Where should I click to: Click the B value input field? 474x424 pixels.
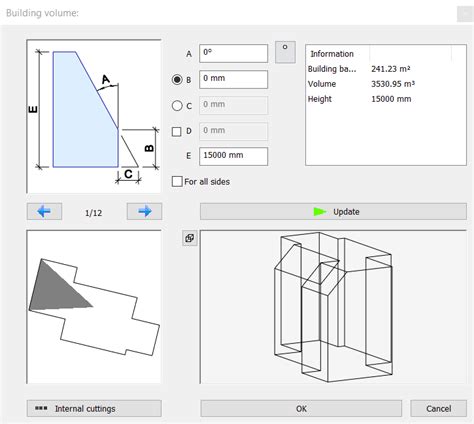click(x=234, y=79)
